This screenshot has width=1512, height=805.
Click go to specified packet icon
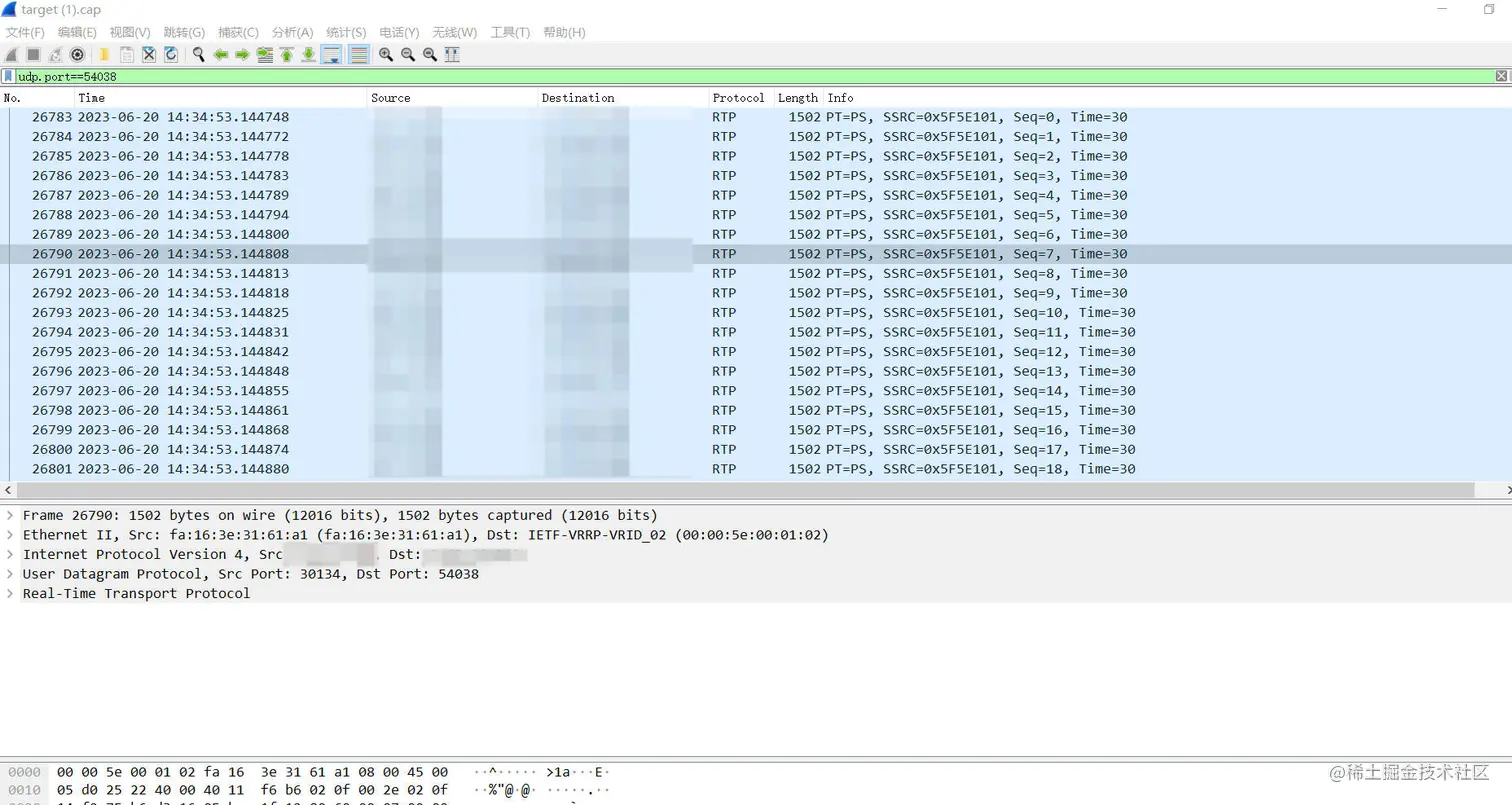click(x=265, y=55)
